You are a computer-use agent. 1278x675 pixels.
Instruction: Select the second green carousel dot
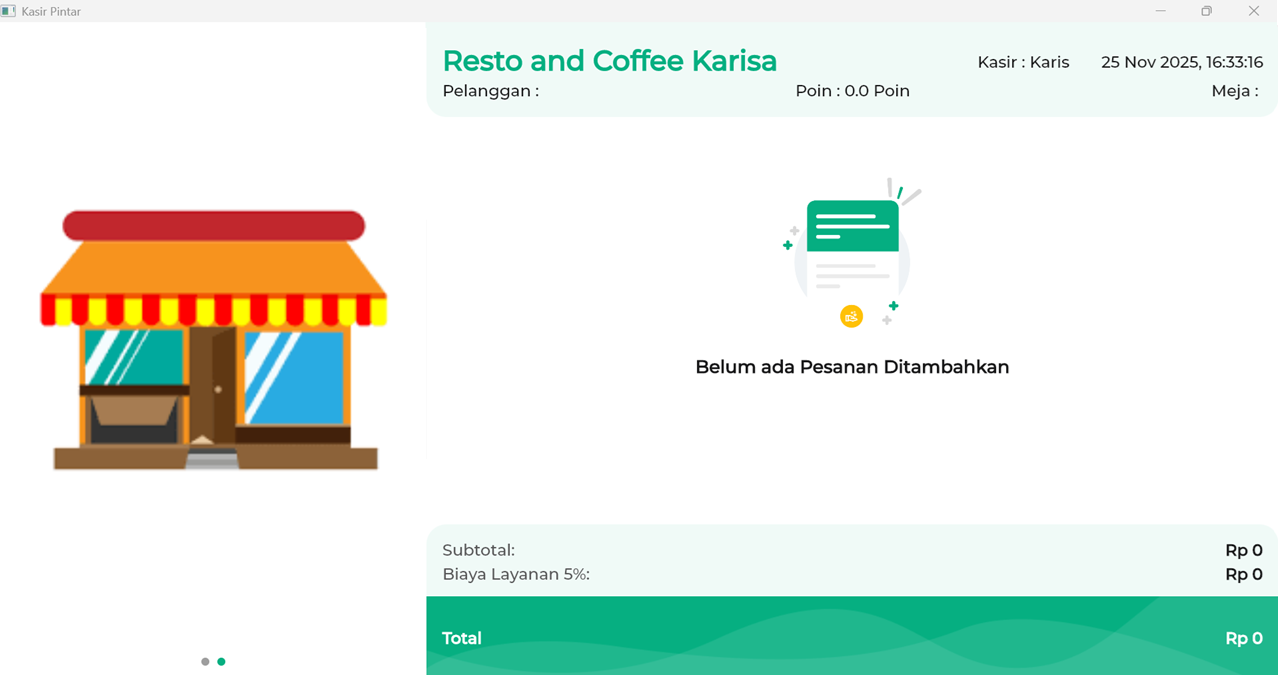pos(221,662)
